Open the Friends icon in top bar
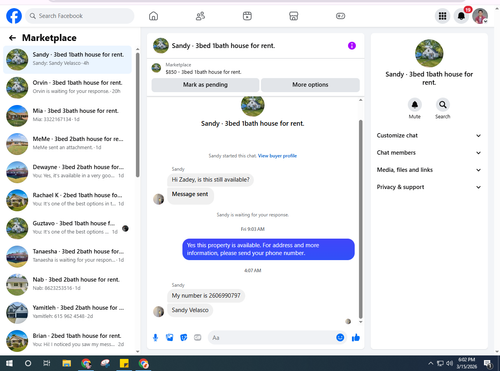Viewport: 500px width, 371px height. (x=200, y=16)
